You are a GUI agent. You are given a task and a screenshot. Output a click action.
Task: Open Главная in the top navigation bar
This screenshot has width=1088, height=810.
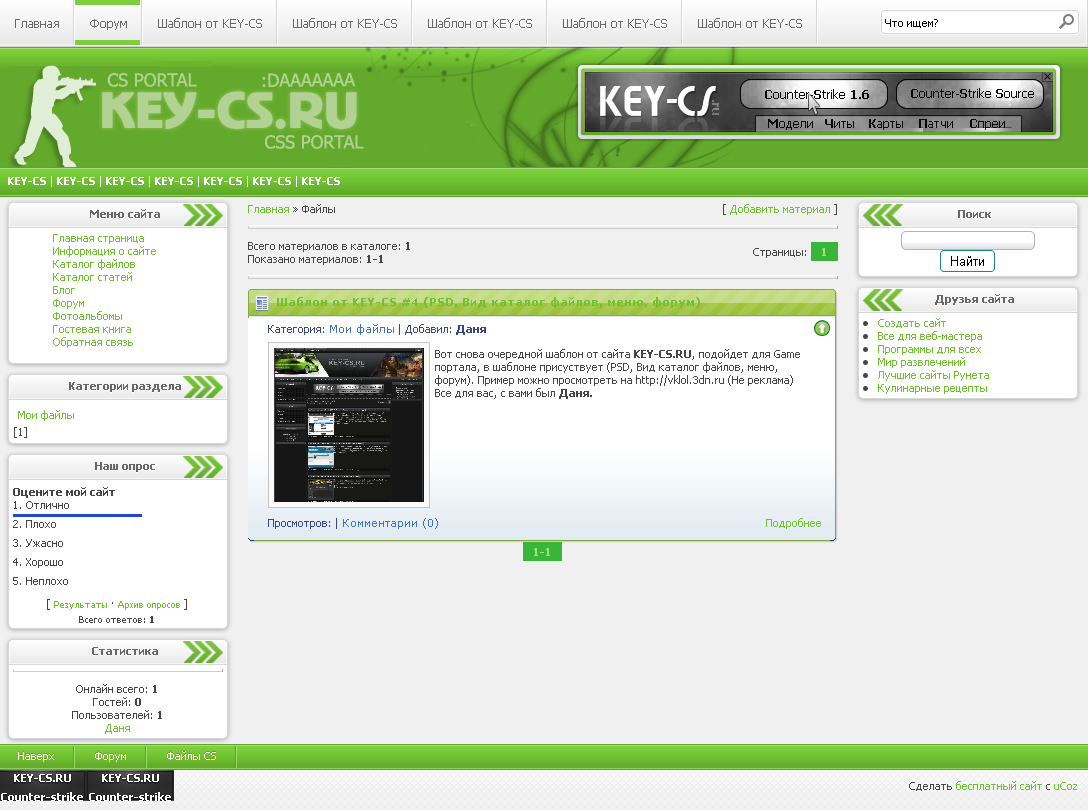tap(37, 24)
